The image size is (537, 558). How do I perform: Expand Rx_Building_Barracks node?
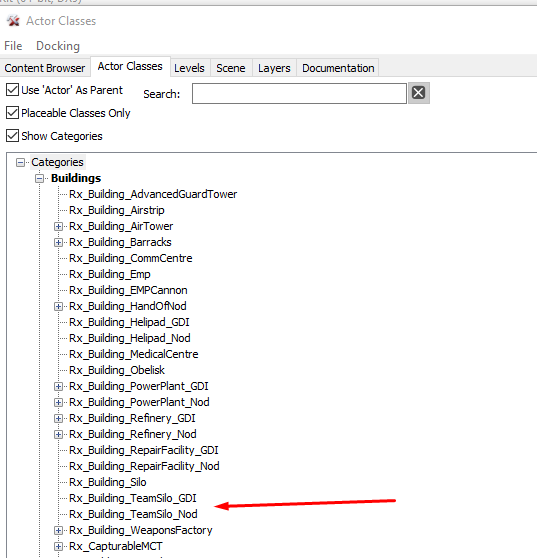[x=58, y=242]
